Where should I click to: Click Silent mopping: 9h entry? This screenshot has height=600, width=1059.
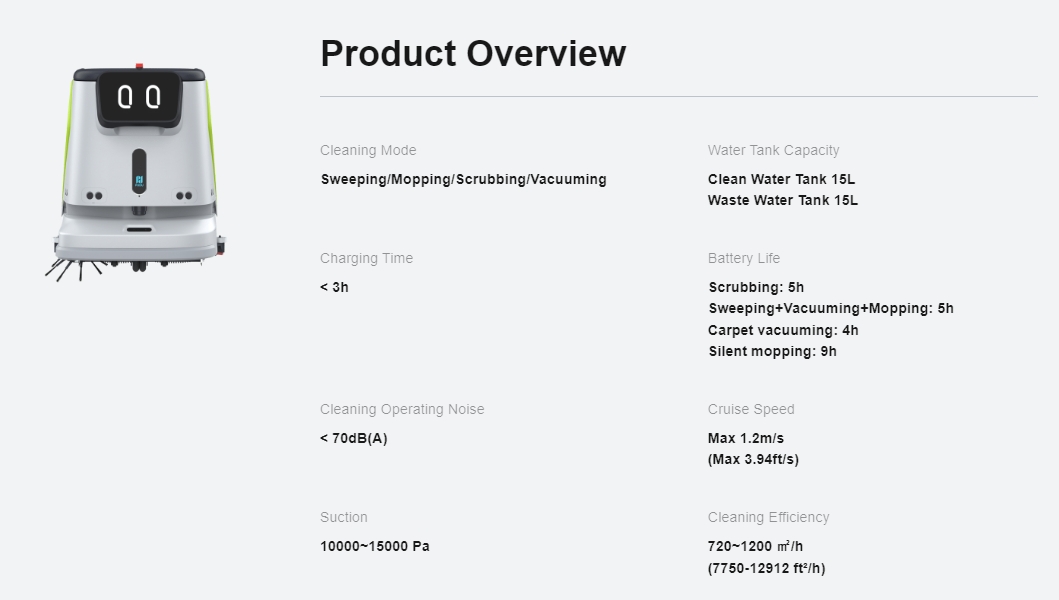[773, 351]
